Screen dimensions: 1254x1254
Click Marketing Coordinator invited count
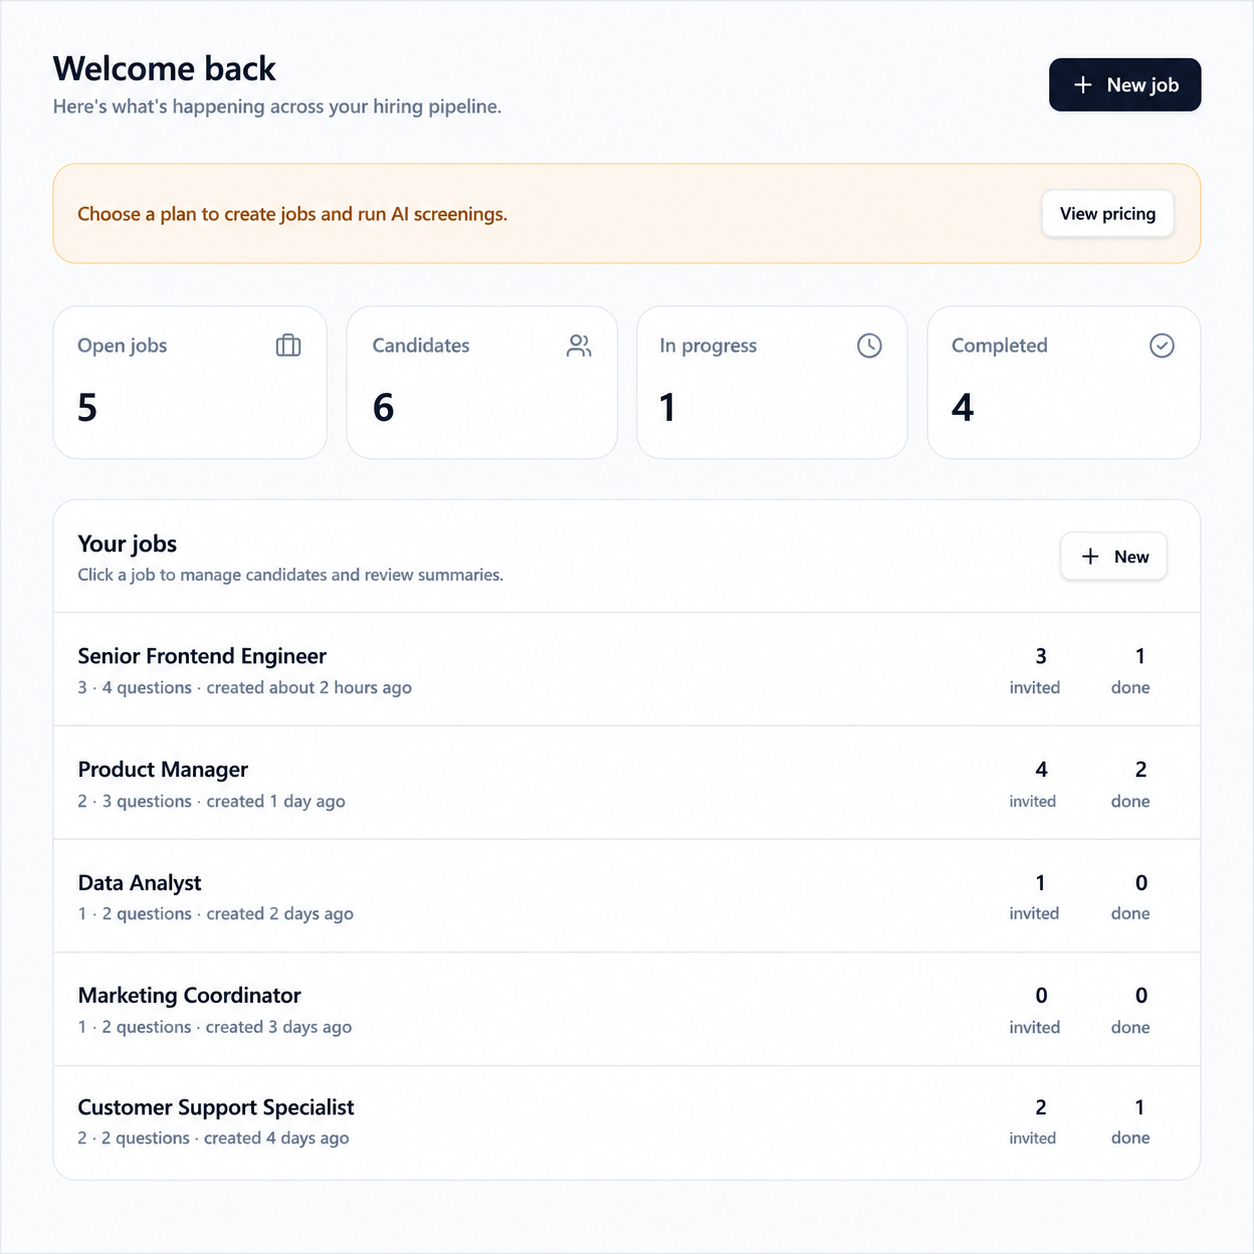coord(1041,995)
